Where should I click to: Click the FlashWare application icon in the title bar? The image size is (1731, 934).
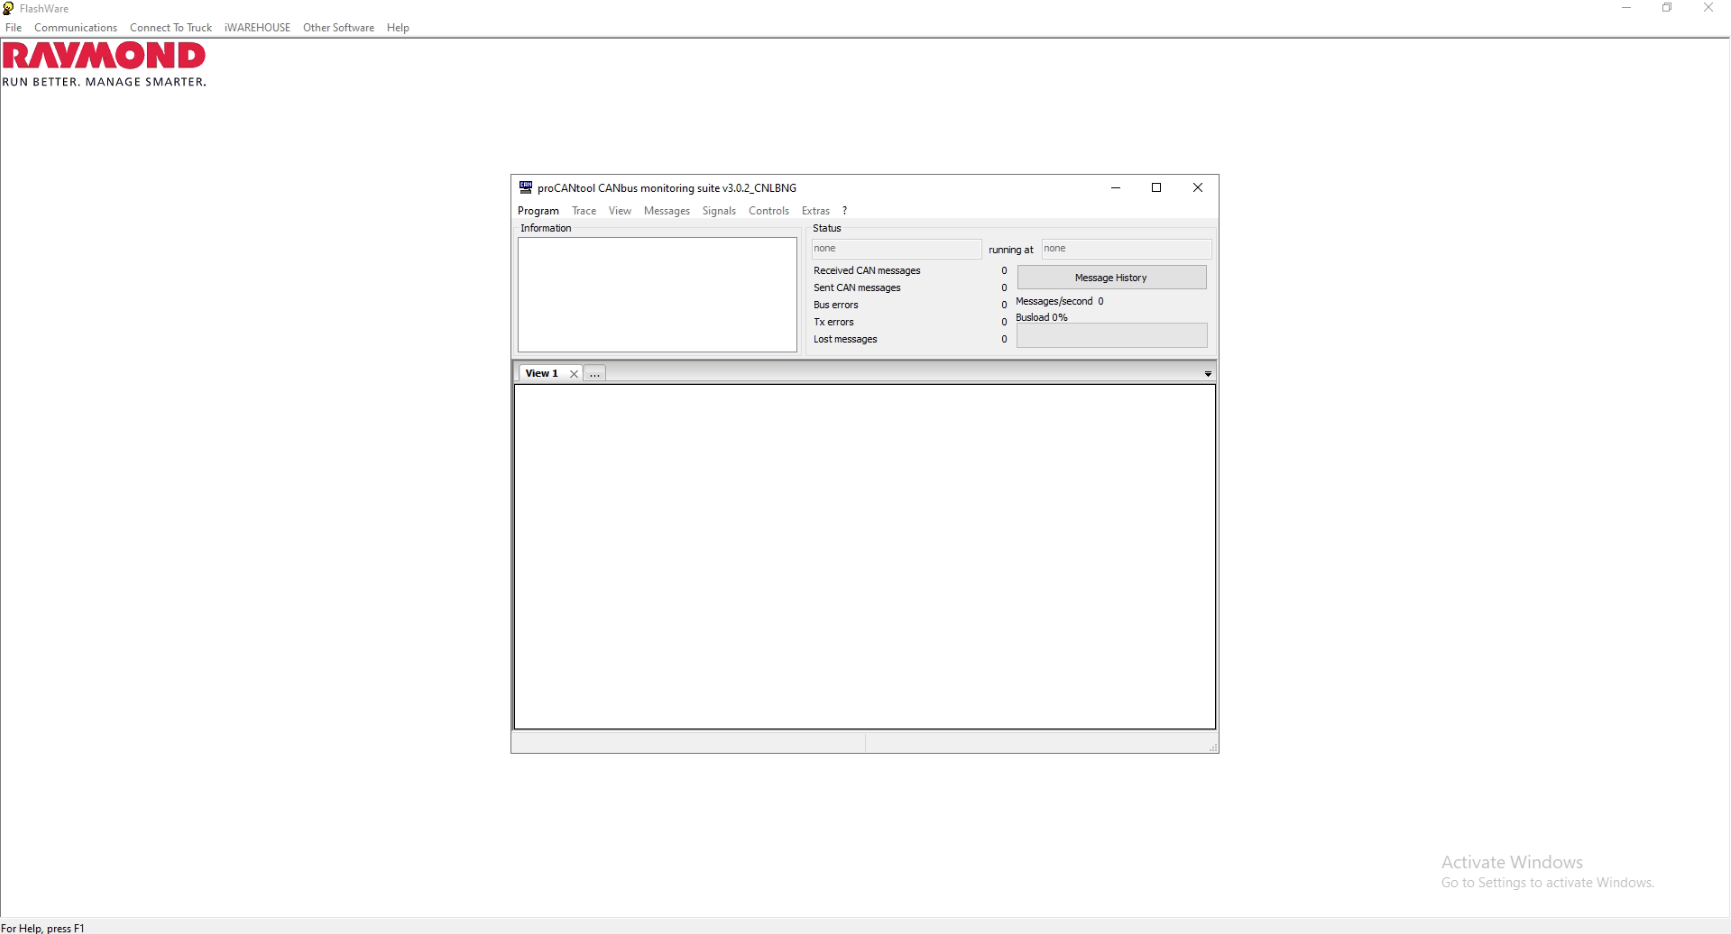8,8
